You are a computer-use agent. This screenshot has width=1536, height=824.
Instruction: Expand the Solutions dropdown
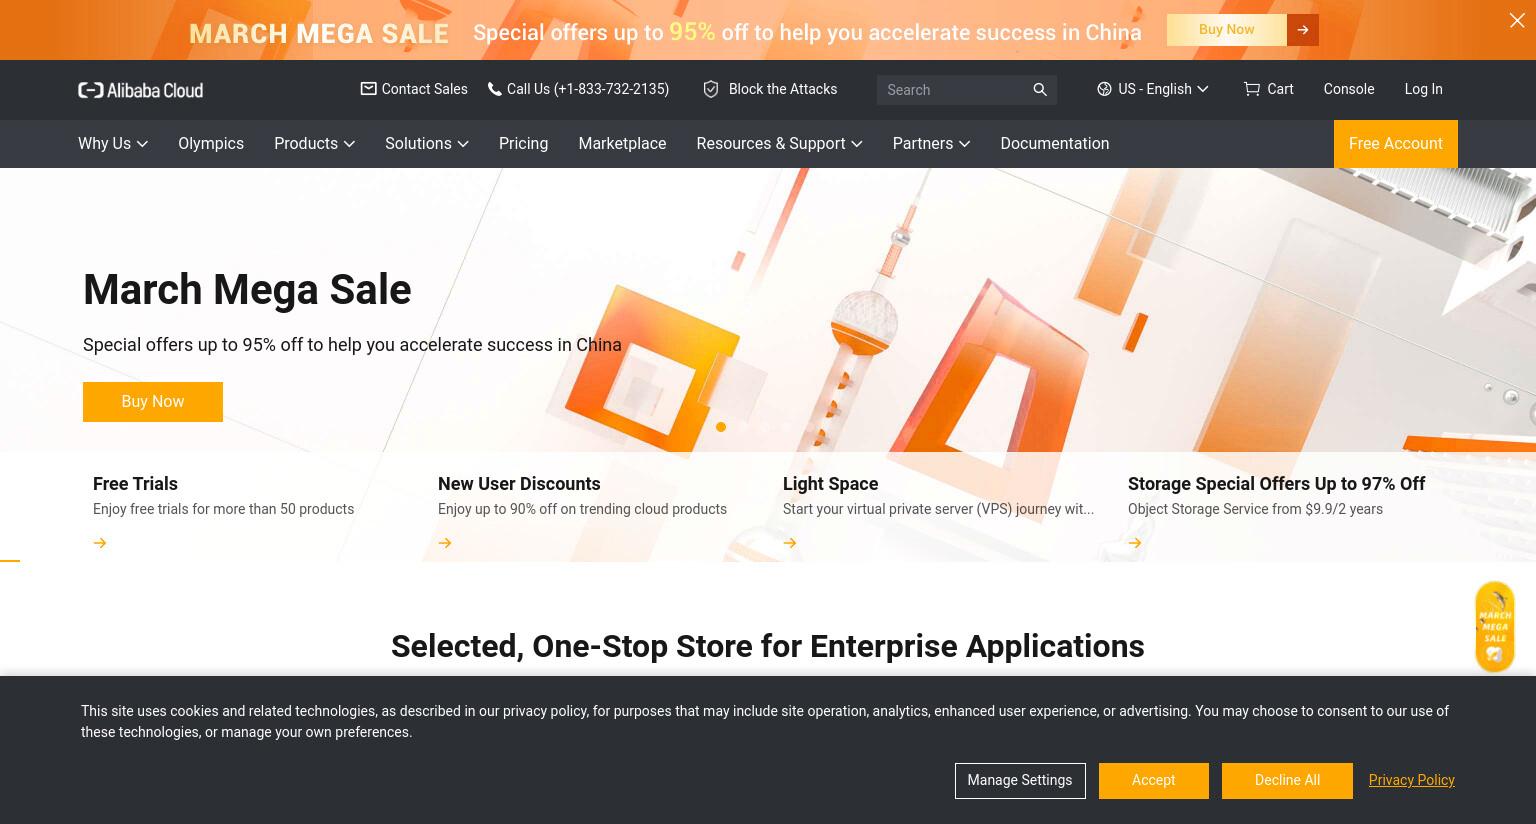tap(427, 144)
